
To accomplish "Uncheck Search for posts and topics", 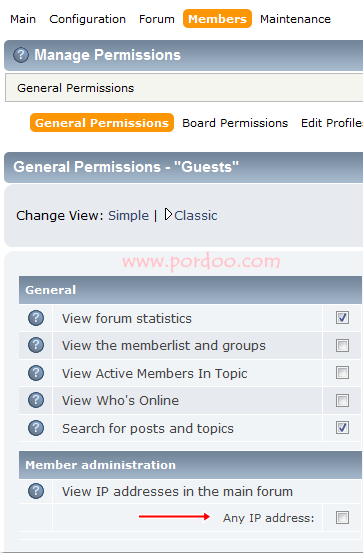I will coord(342,428).
